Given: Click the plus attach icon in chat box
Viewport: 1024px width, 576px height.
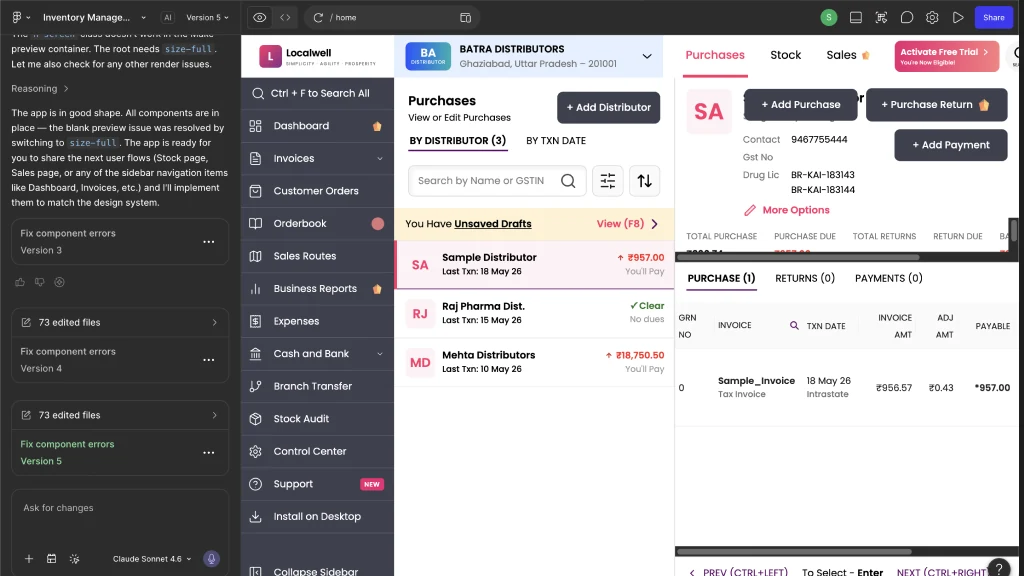Looking at the screenshot, I should click(29, 559).
